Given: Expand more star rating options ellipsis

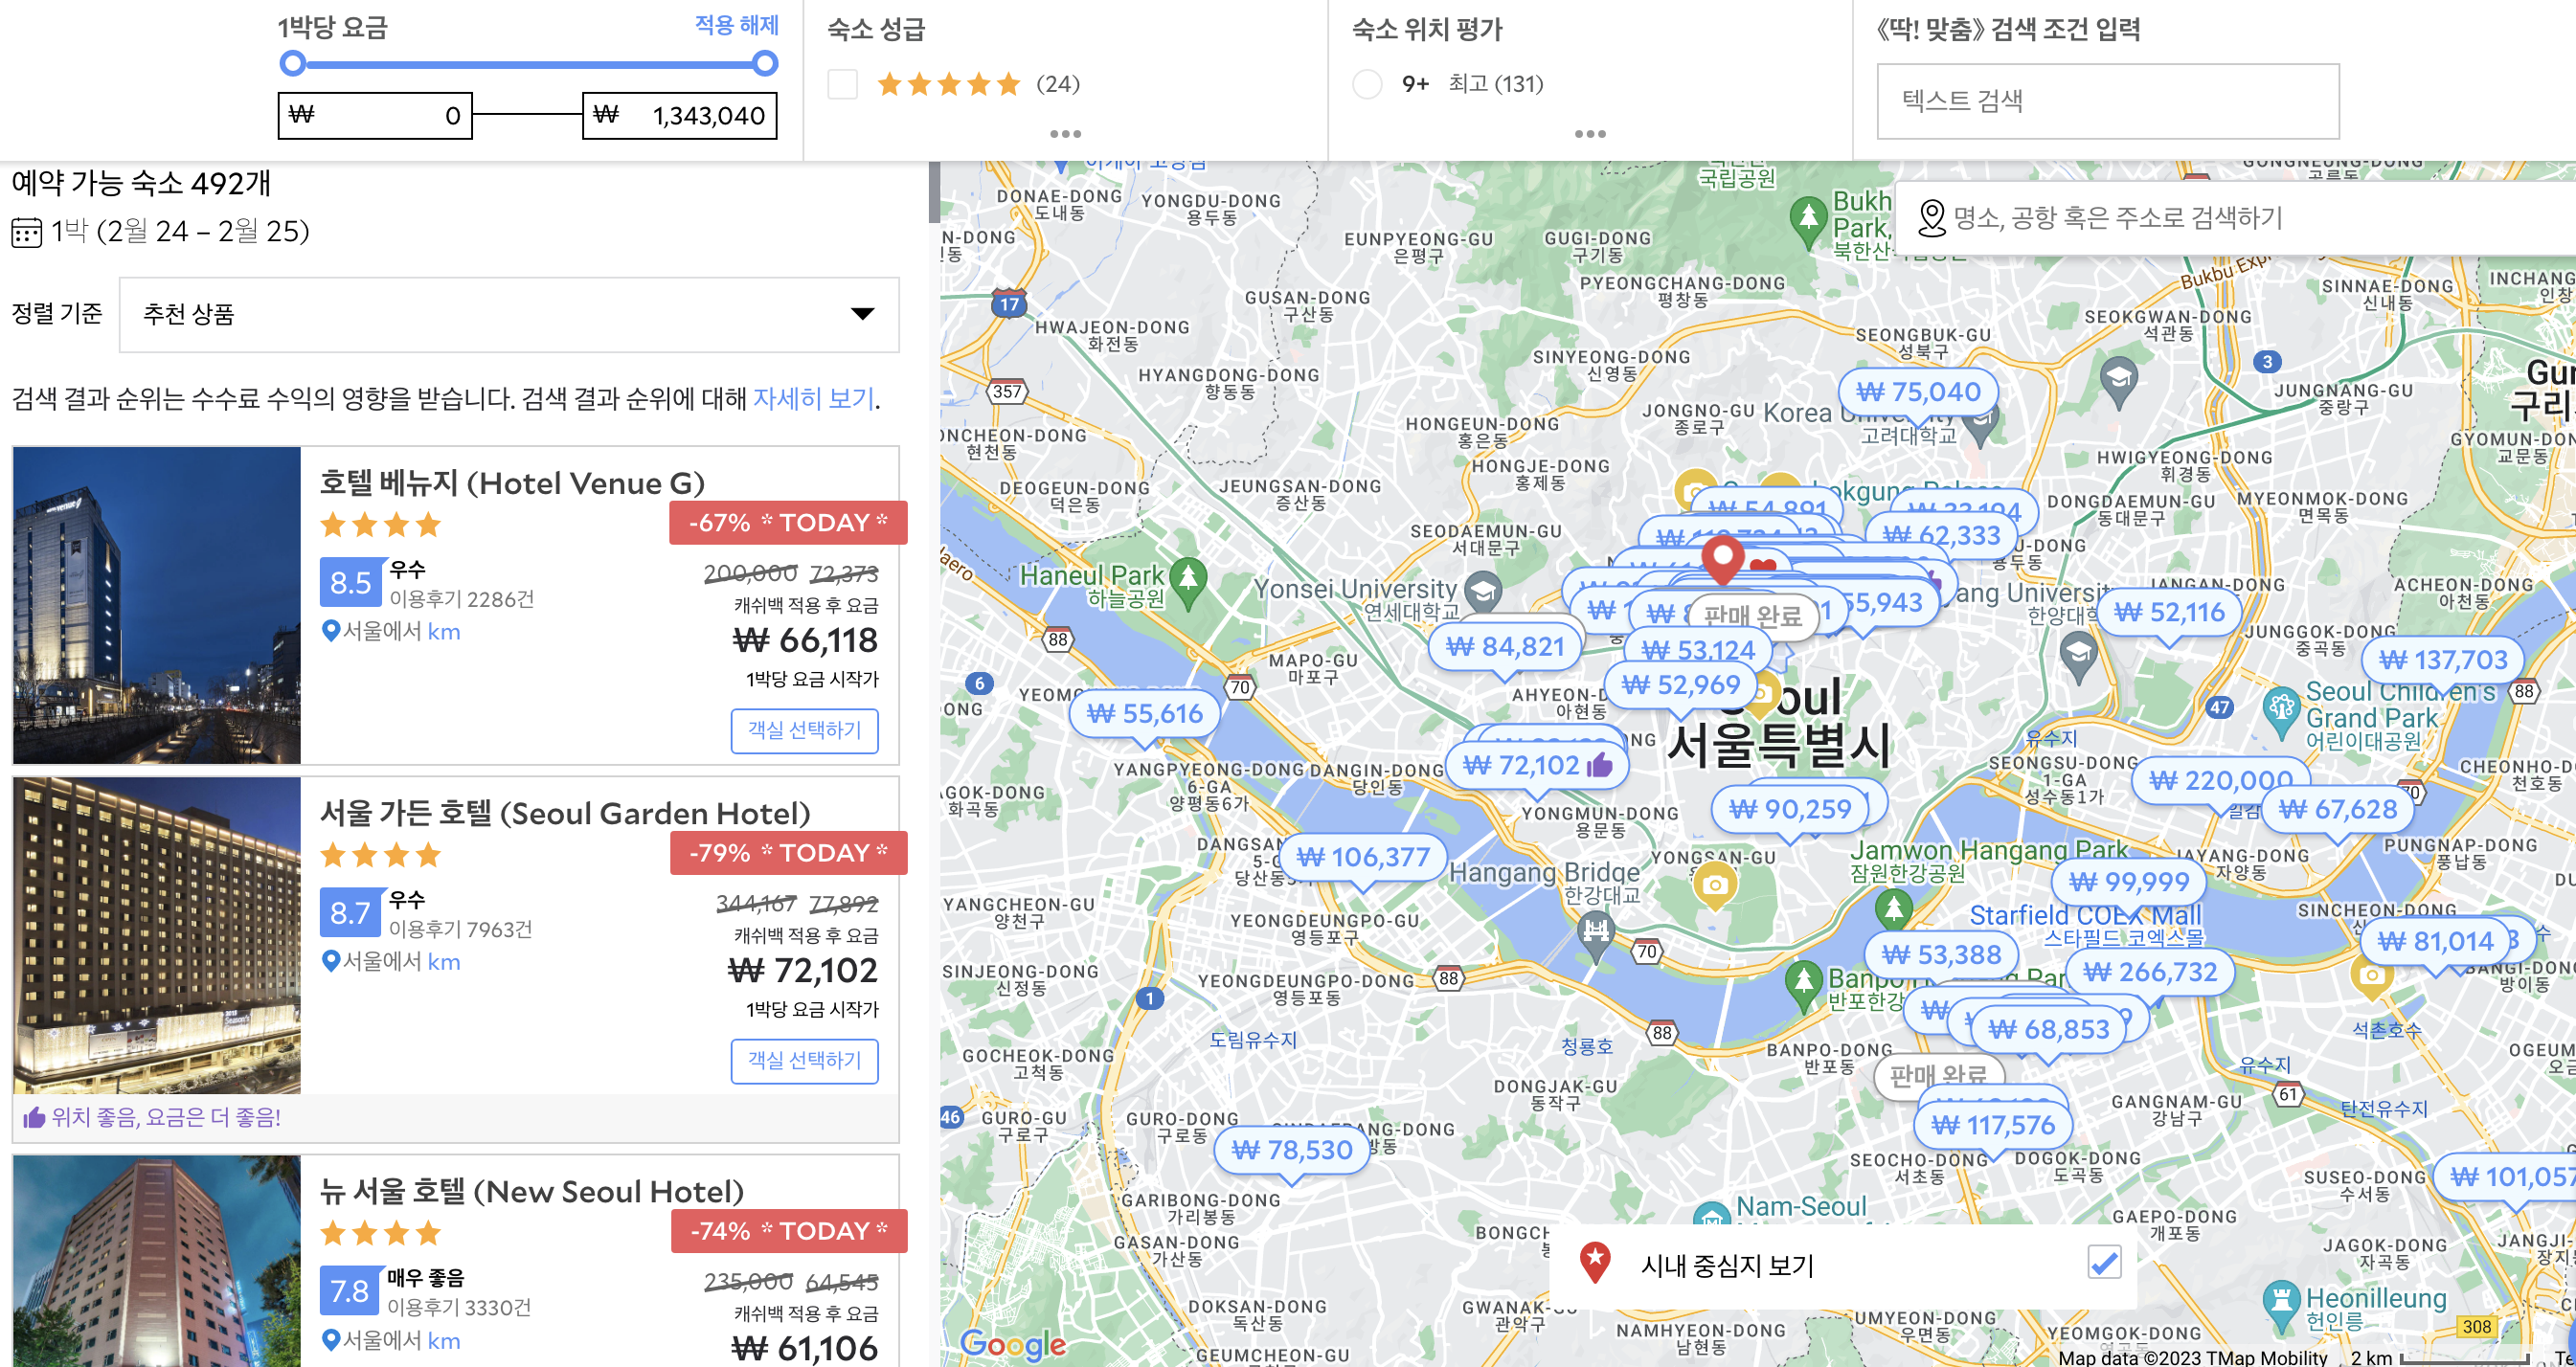Looking at the screenshot, I should click(1065, 134).
